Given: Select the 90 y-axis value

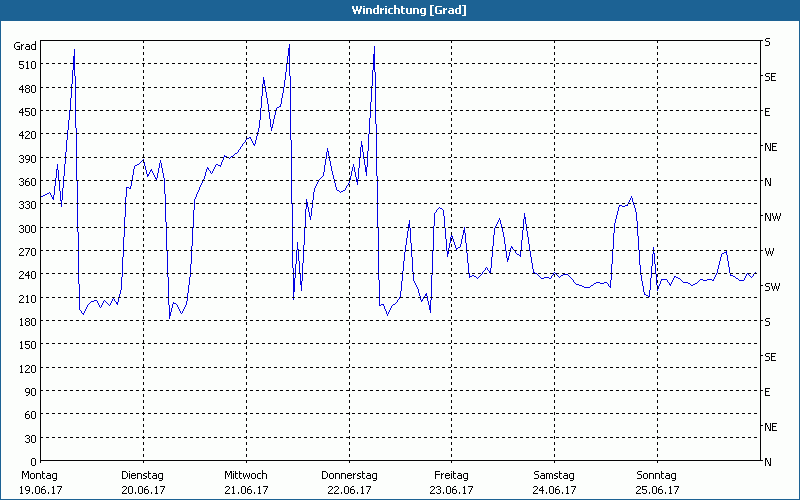Looking at the screenshot, I should 31,392.
